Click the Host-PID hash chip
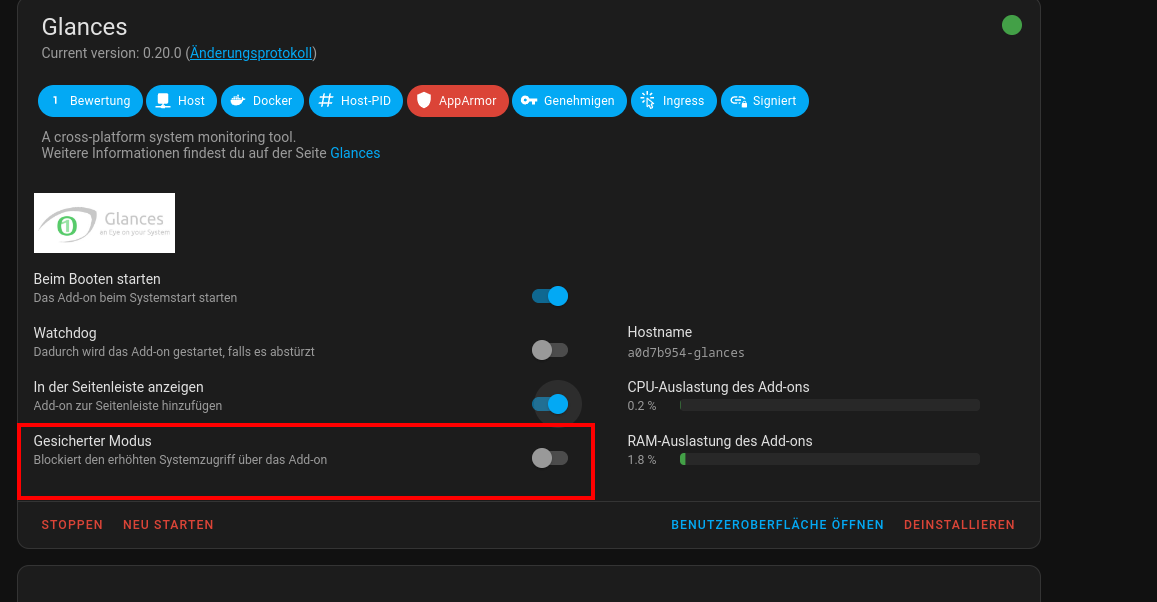The width and height of the screenshot is (1157, 602). [356, 101]
